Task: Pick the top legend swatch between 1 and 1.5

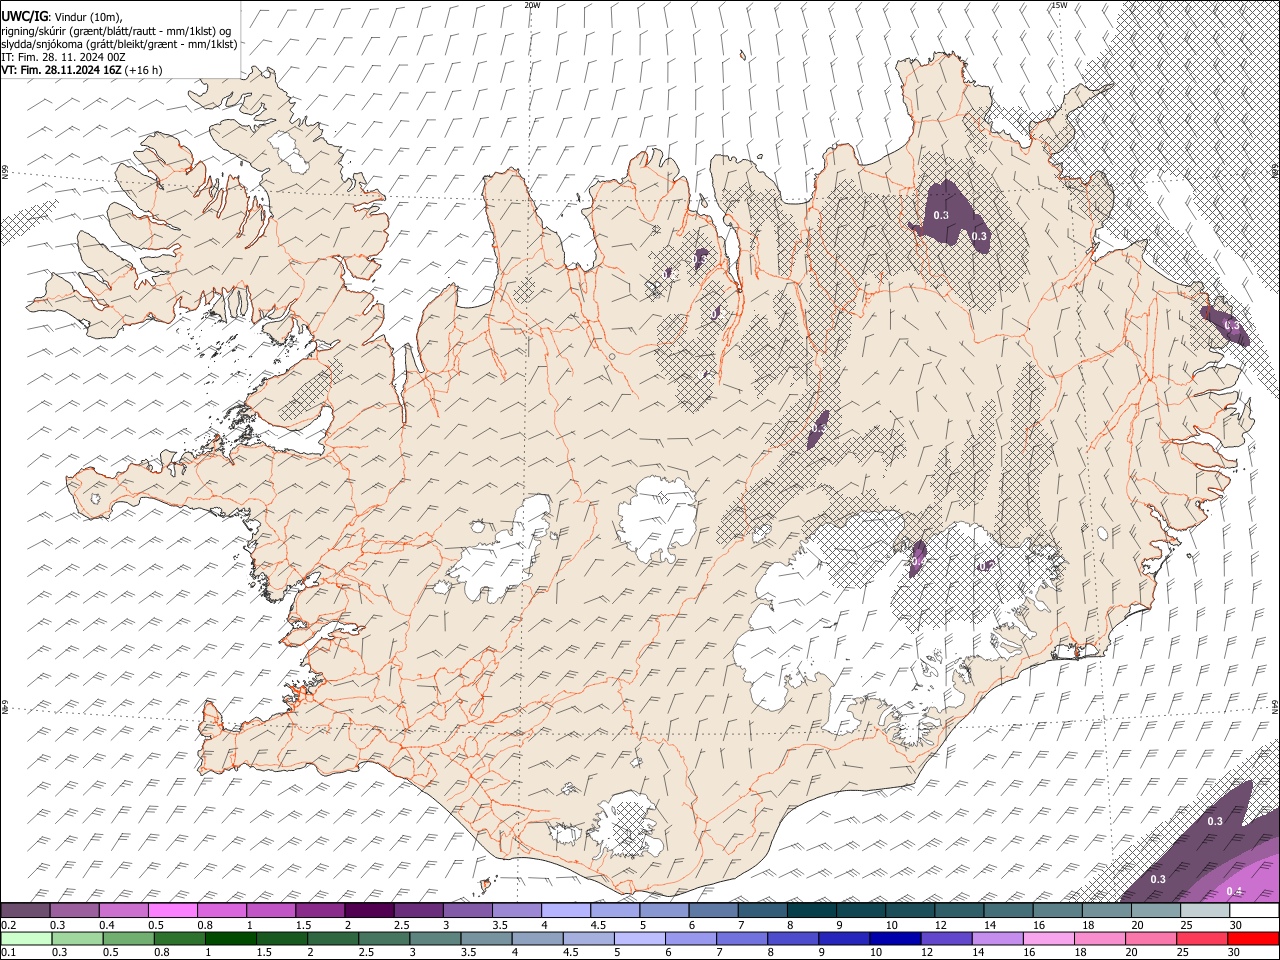Action: click(271, 911)
